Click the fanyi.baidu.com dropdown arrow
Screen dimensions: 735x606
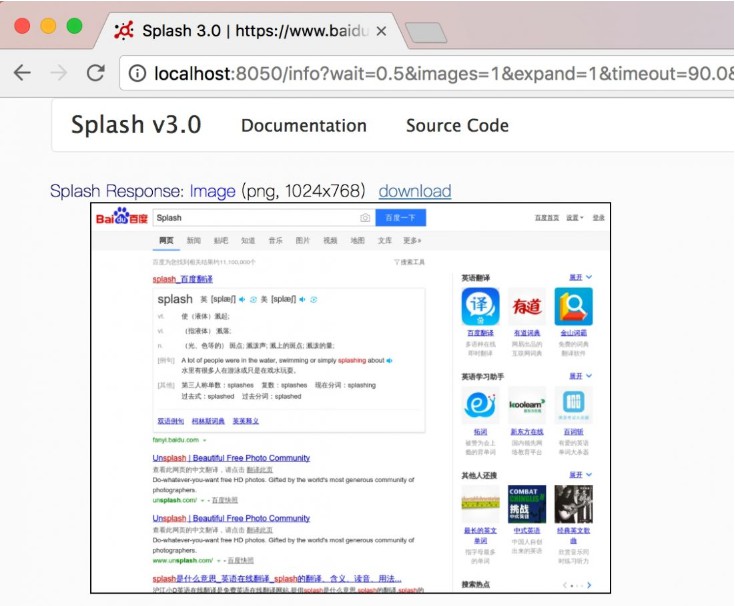point(204,440)
